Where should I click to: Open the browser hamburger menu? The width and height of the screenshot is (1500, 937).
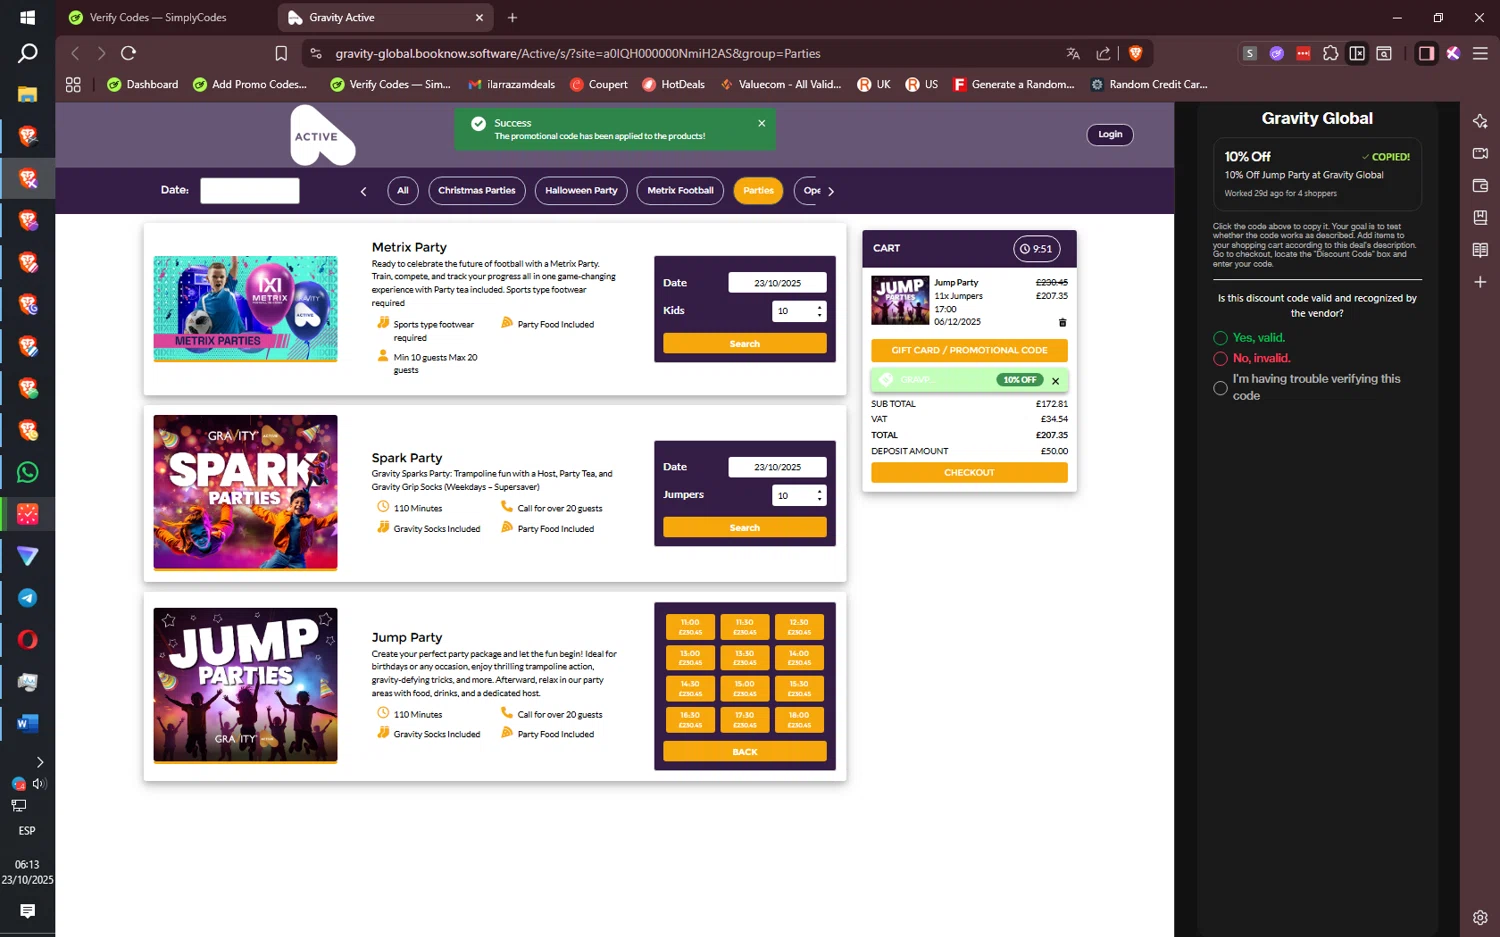(x=1480, y=53)
